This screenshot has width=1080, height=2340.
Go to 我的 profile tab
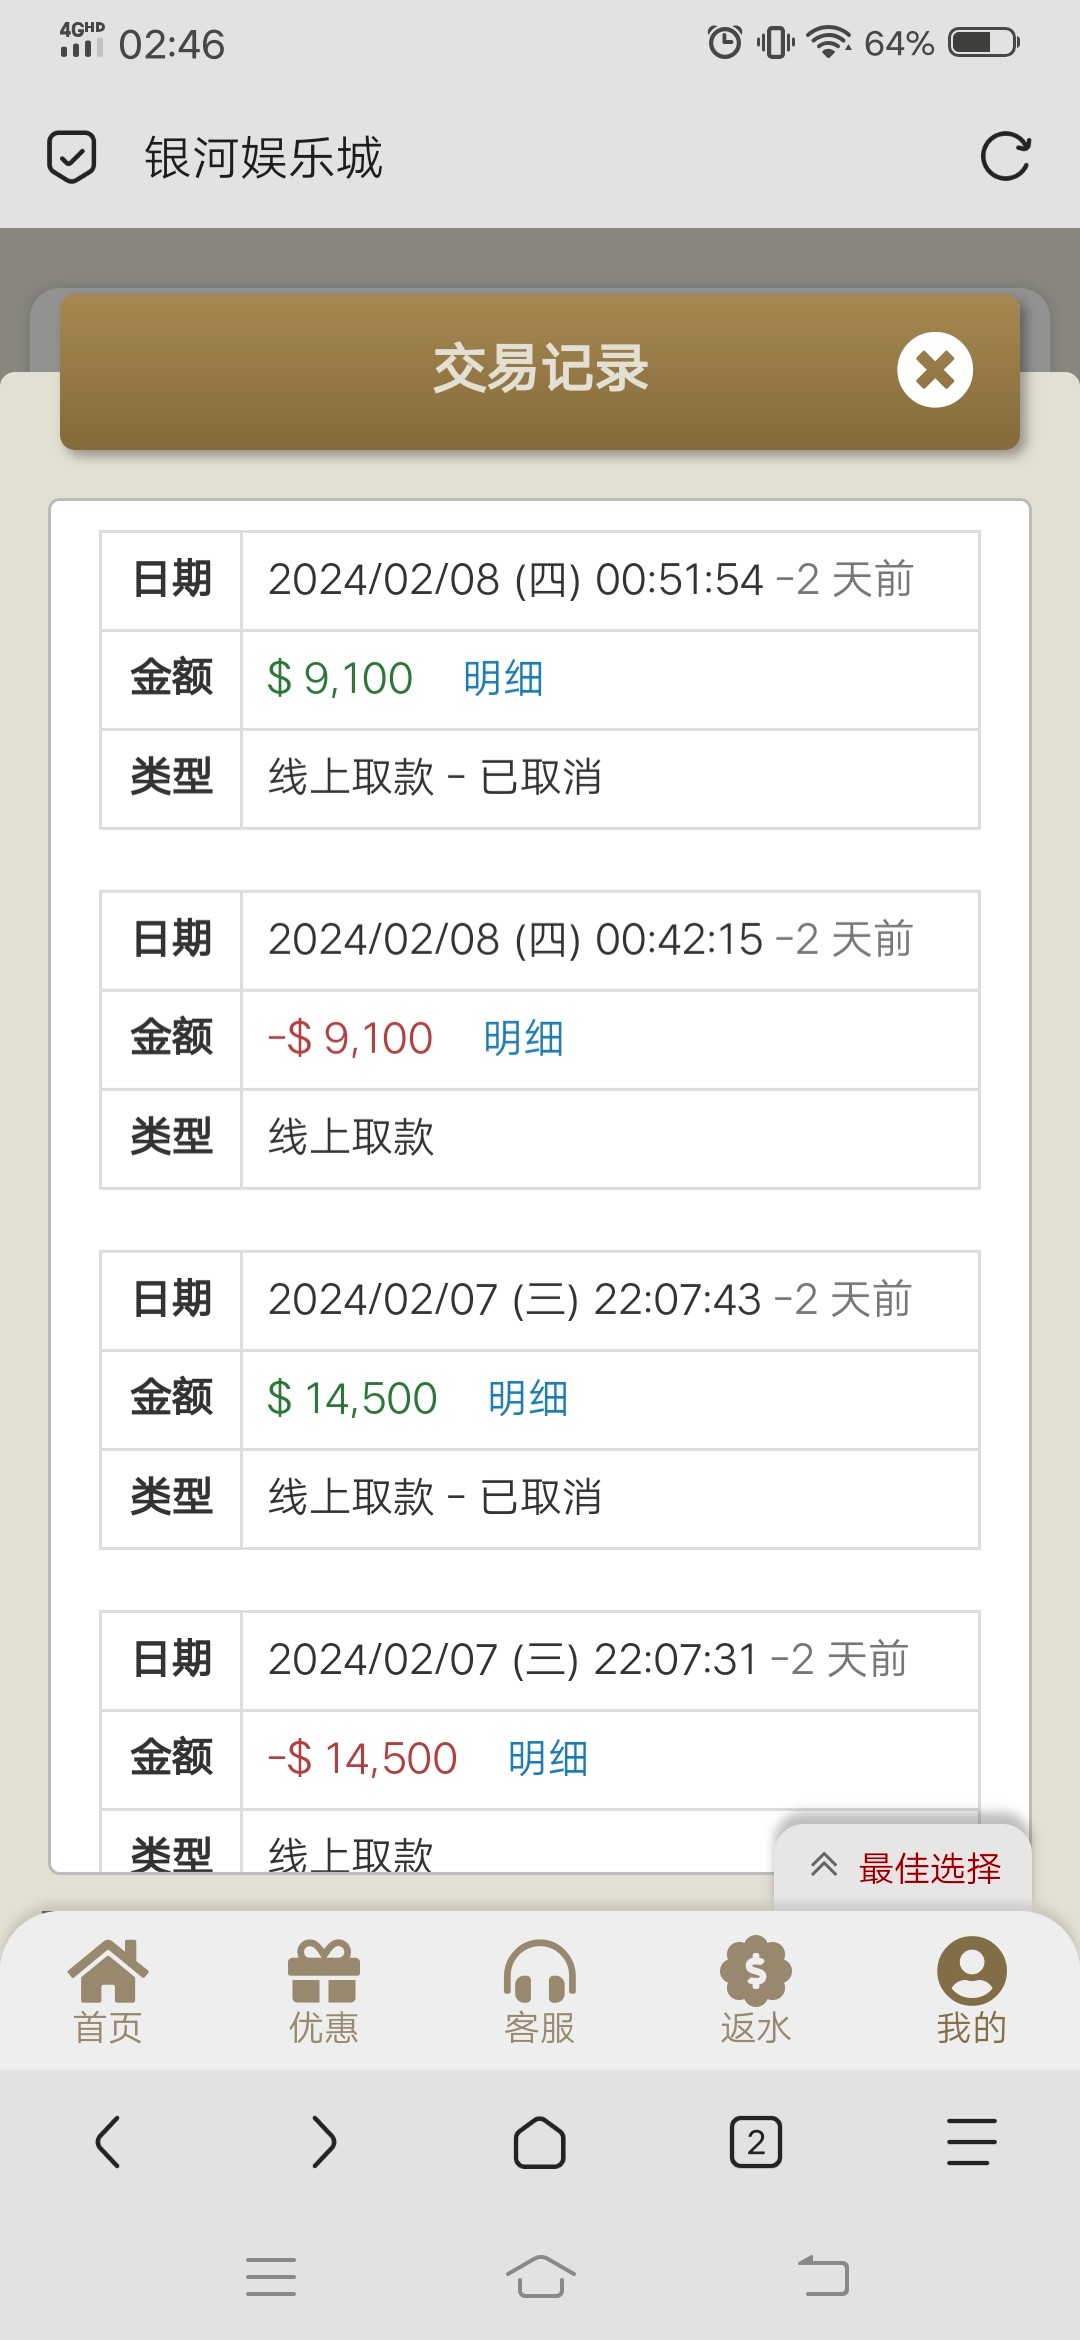click(x=971, y=1990)
